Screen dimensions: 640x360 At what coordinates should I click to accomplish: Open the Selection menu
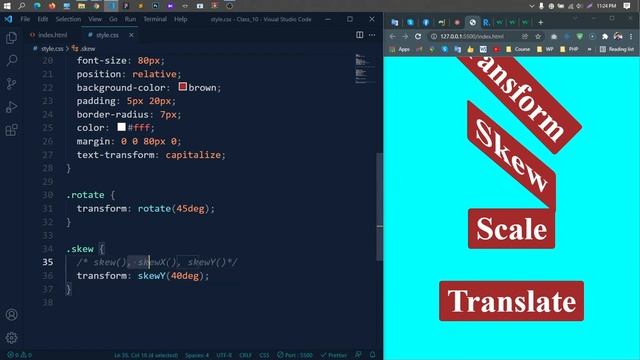pyautogui.click(x=68, y=19)
